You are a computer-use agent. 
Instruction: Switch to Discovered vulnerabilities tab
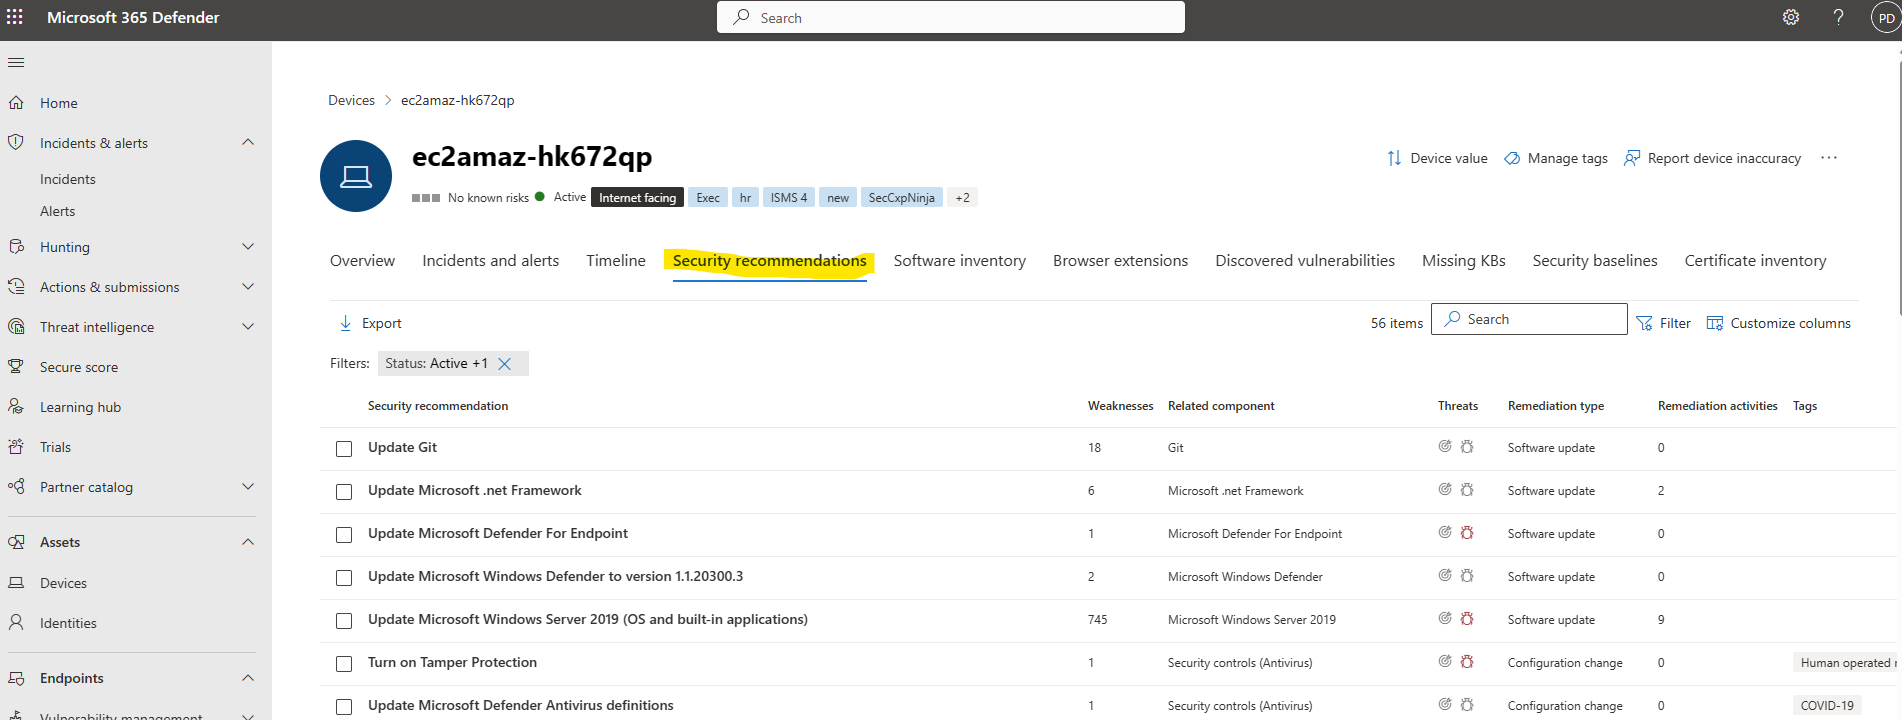[x=1305, y=261]
